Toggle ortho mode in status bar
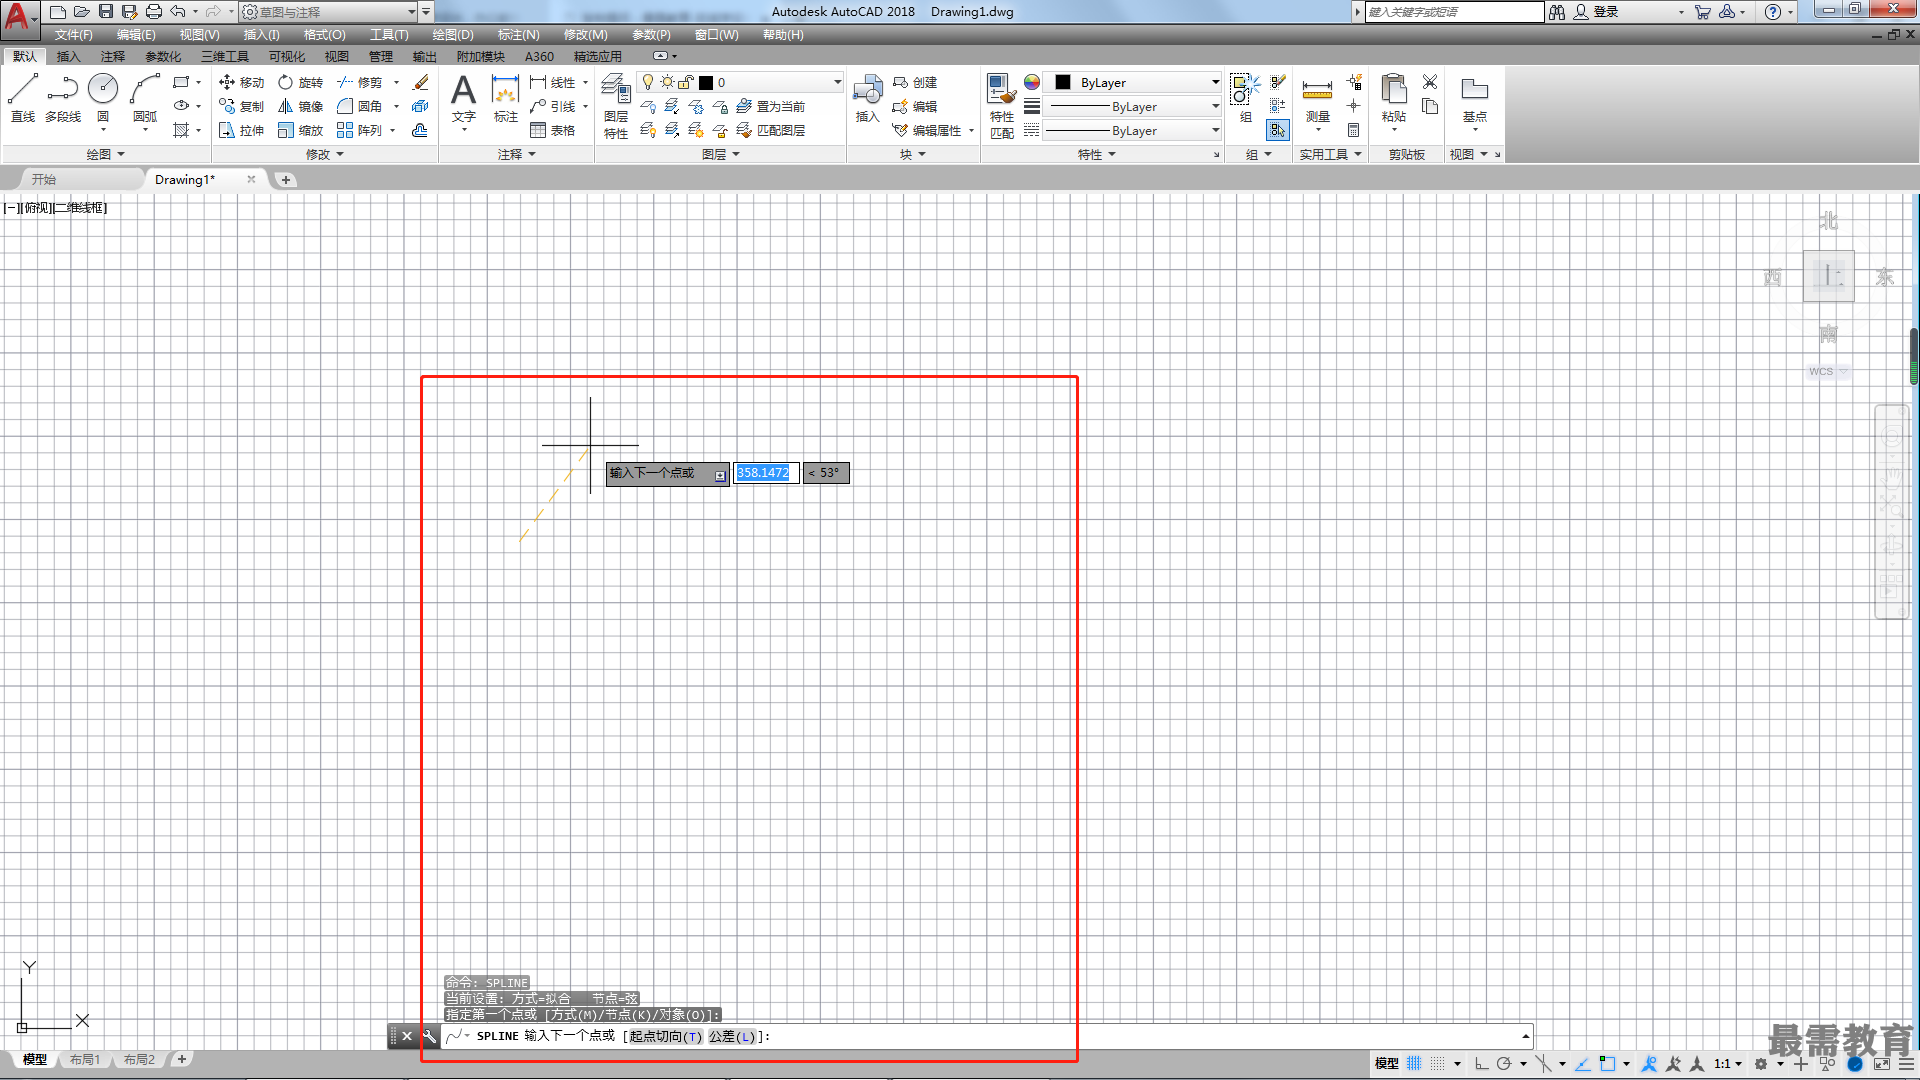The image size is (1920, 1080). [1481, 1064]
